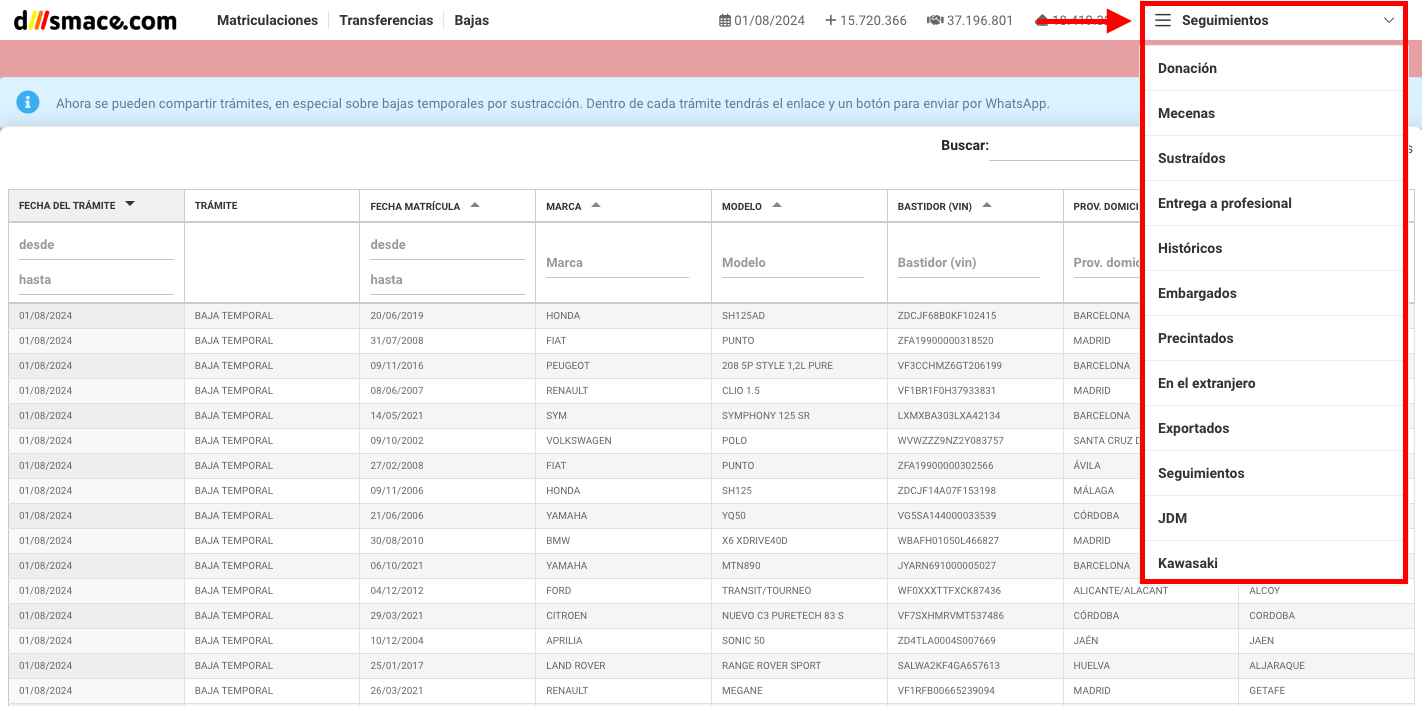Screen dimensions: 1422x706
Task: Select Entrega a profesional option
Action: click(x=1274, y=203)
